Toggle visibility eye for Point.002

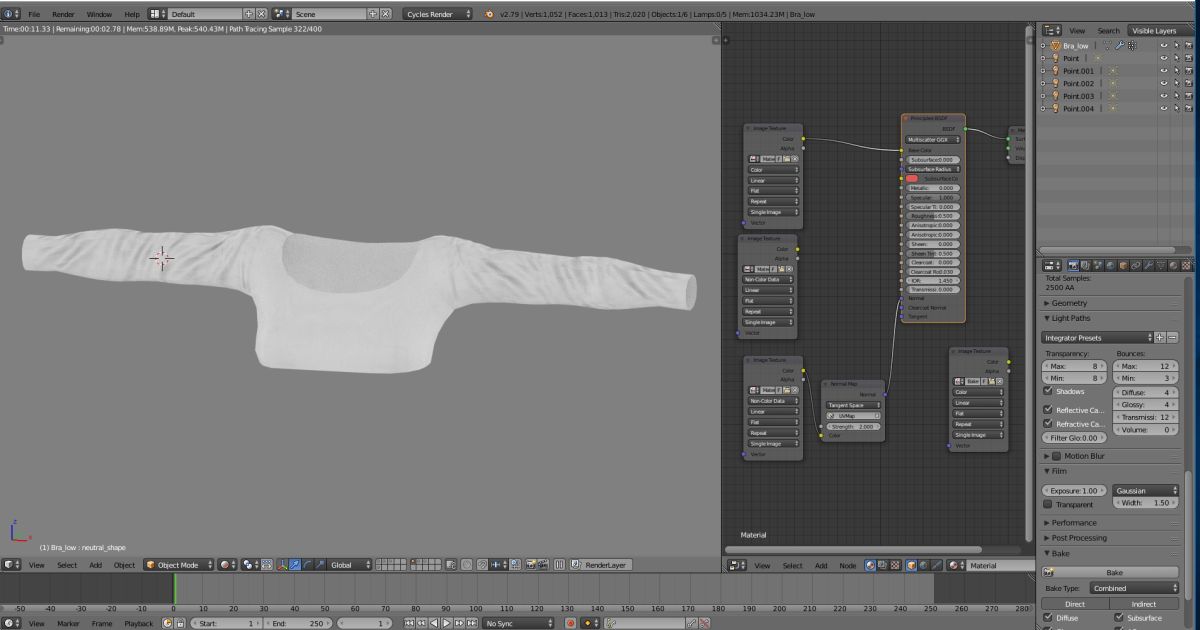click(x=1164, y=83)
